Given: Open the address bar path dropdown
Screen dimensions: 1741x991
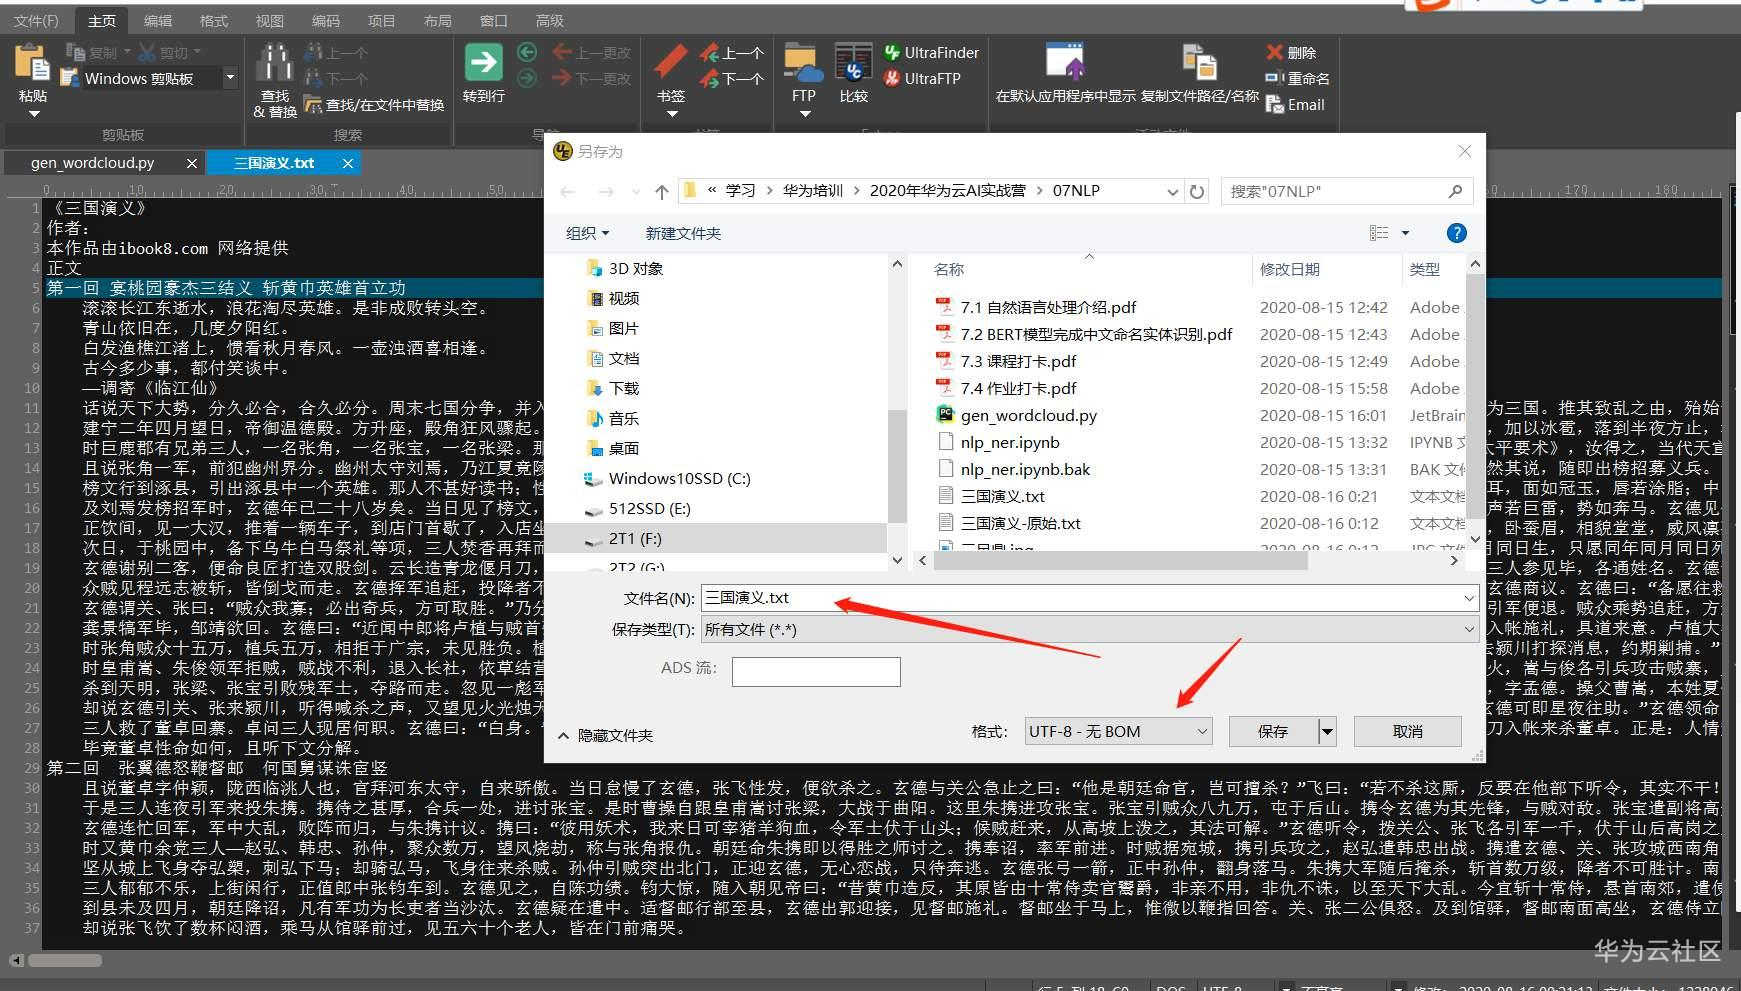Looking at the screenshot, I should pyautogui.click(x=1172, y=191).
